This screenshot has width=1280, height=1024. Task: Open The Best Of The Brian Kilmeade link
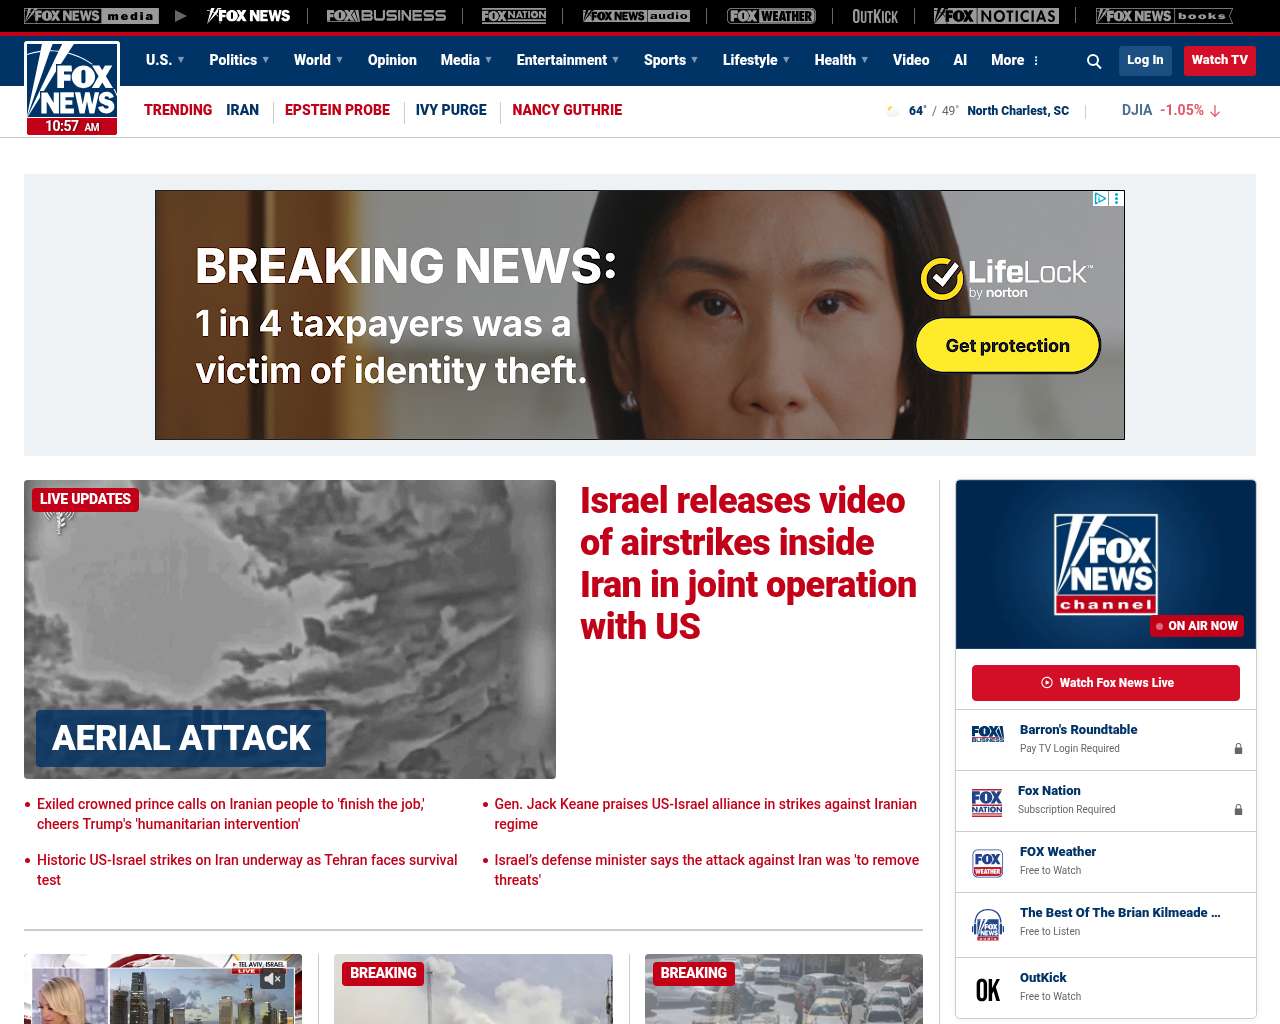tap(1120, 913)
